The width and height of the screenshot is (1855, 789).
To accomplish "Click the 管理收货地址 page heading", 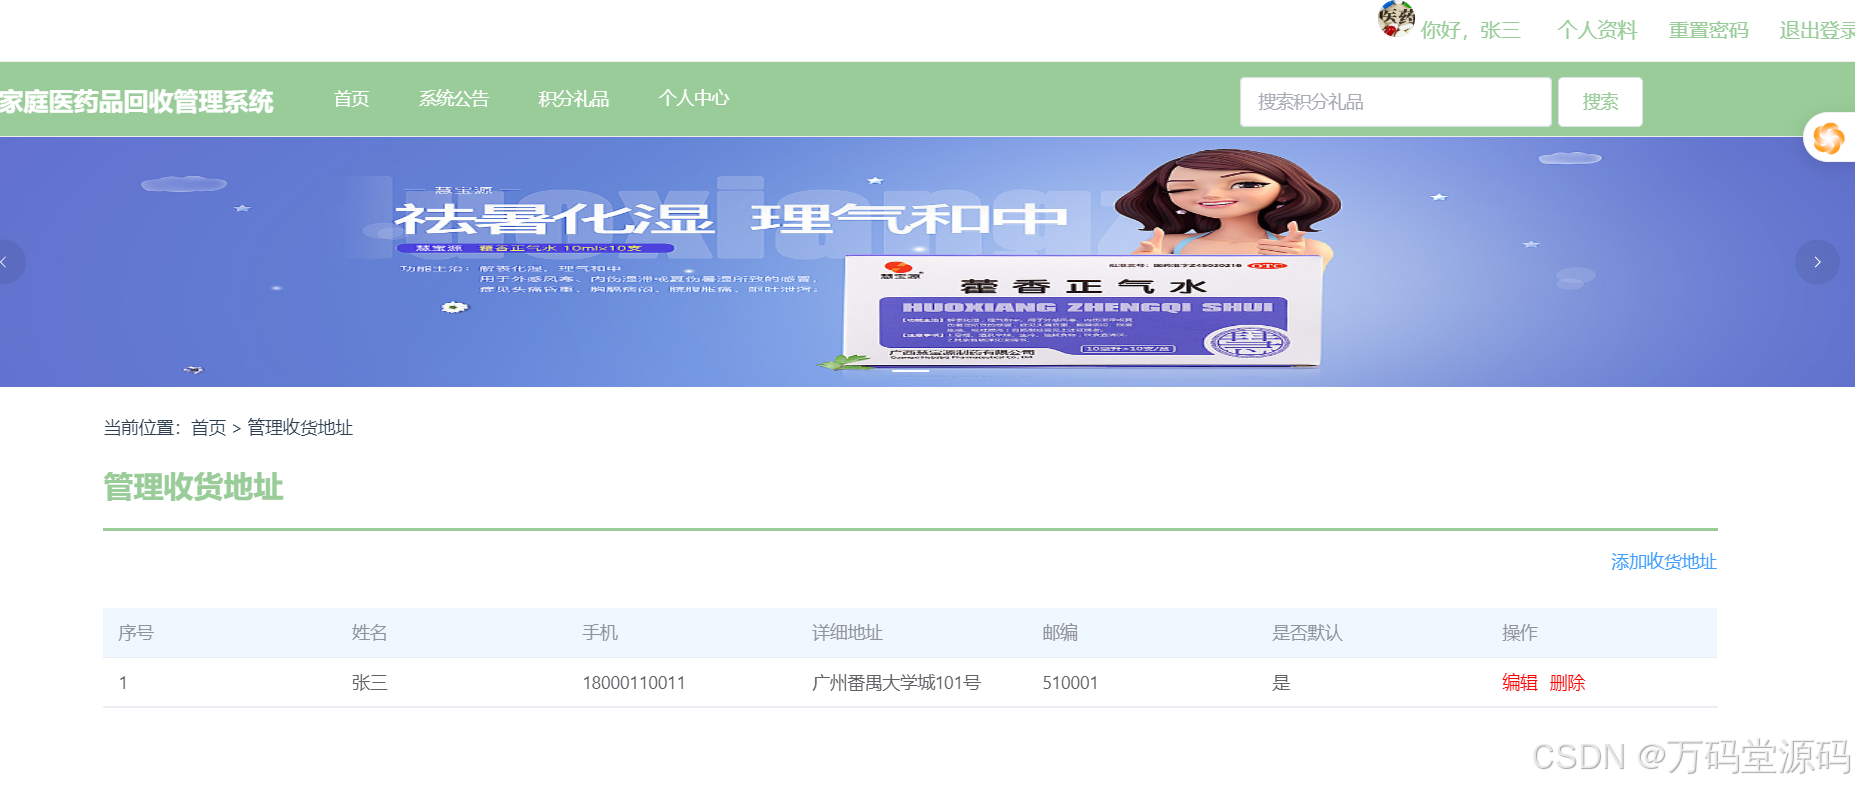I will click(x=193, y=487).
